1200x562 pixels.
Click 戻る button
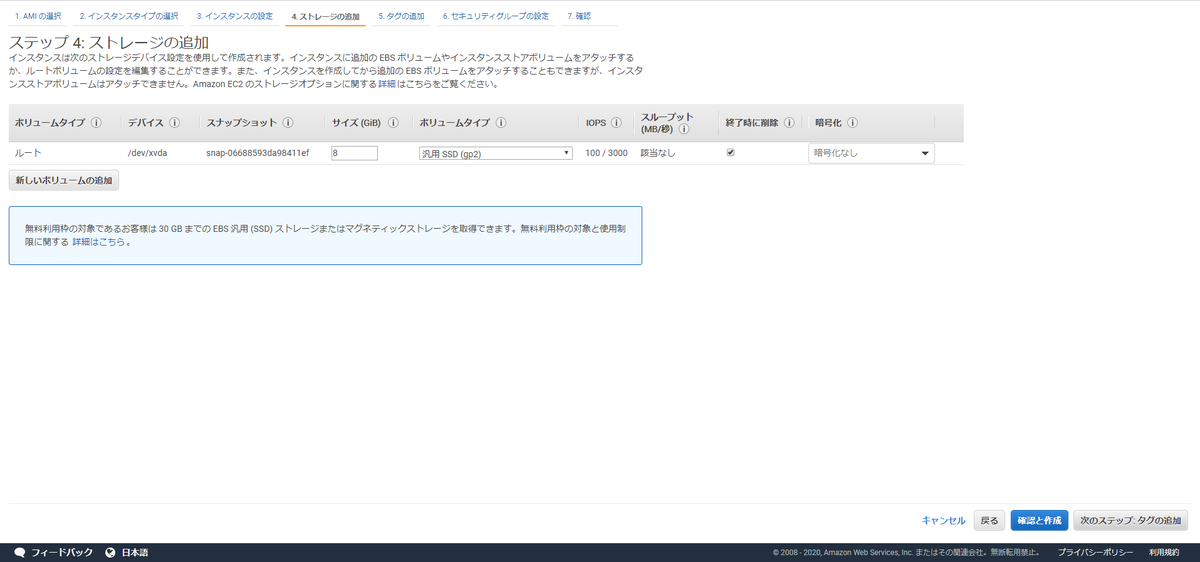point(989,520)
